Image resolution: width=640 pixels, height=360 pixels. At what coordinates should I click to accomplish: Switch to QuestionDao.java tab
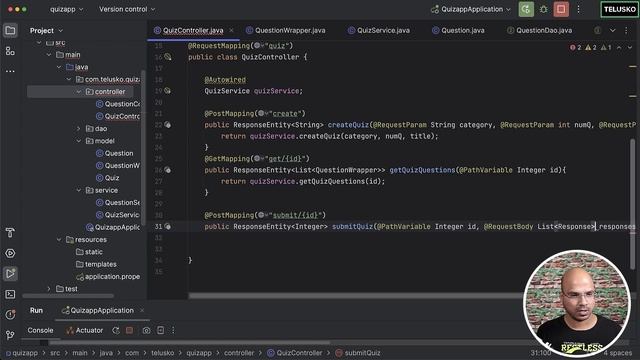[540, 31]
